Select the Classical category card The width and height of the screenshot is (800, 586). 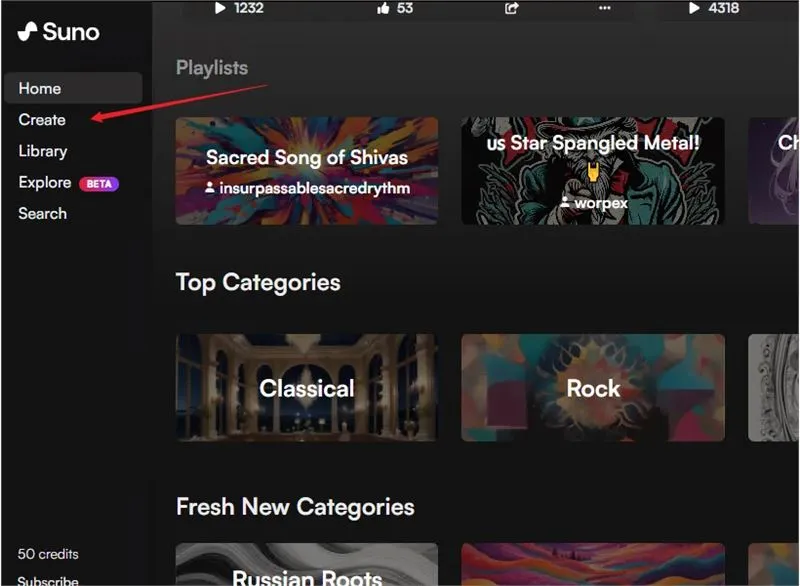306,388
